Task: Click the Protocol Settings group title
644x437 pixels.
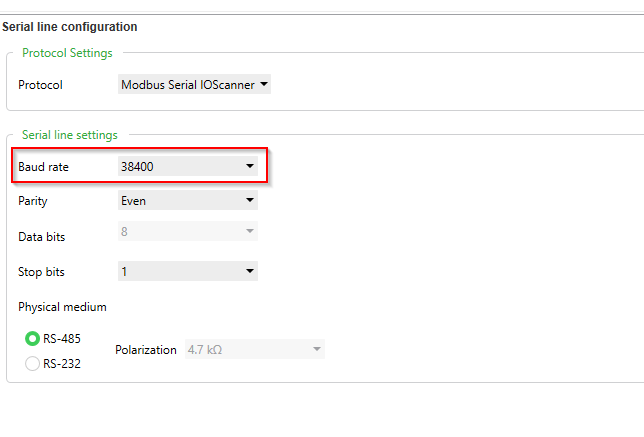Action: click(67, 53)
